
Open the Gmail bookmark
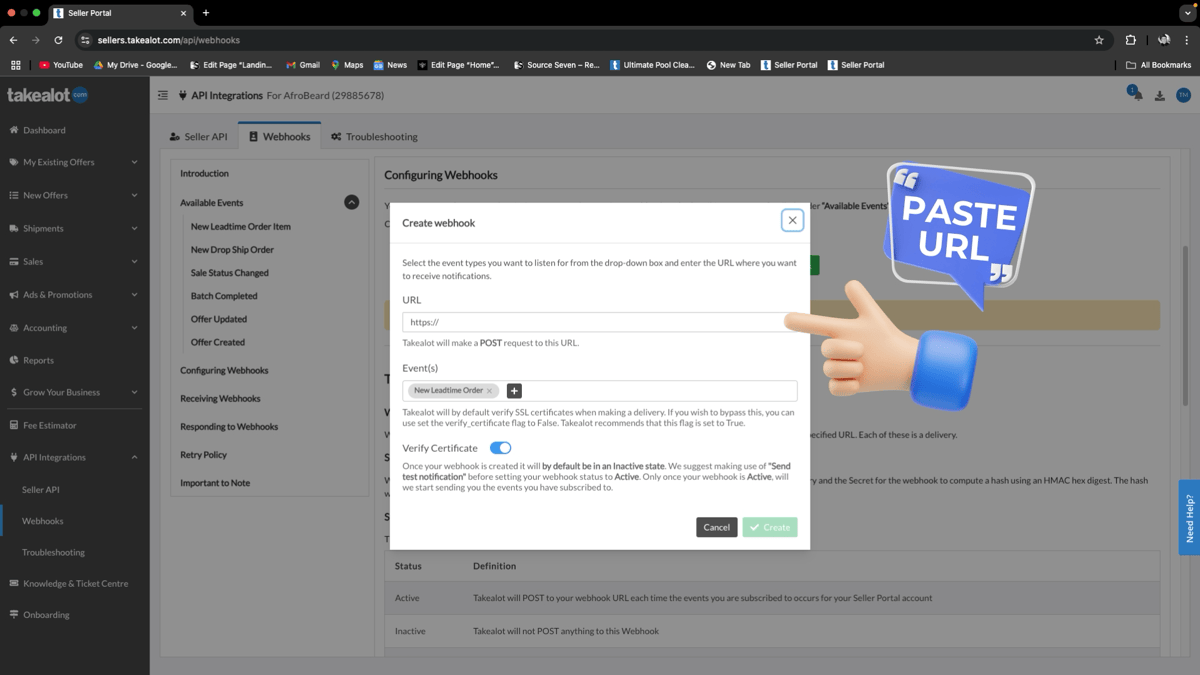(303, 65)
